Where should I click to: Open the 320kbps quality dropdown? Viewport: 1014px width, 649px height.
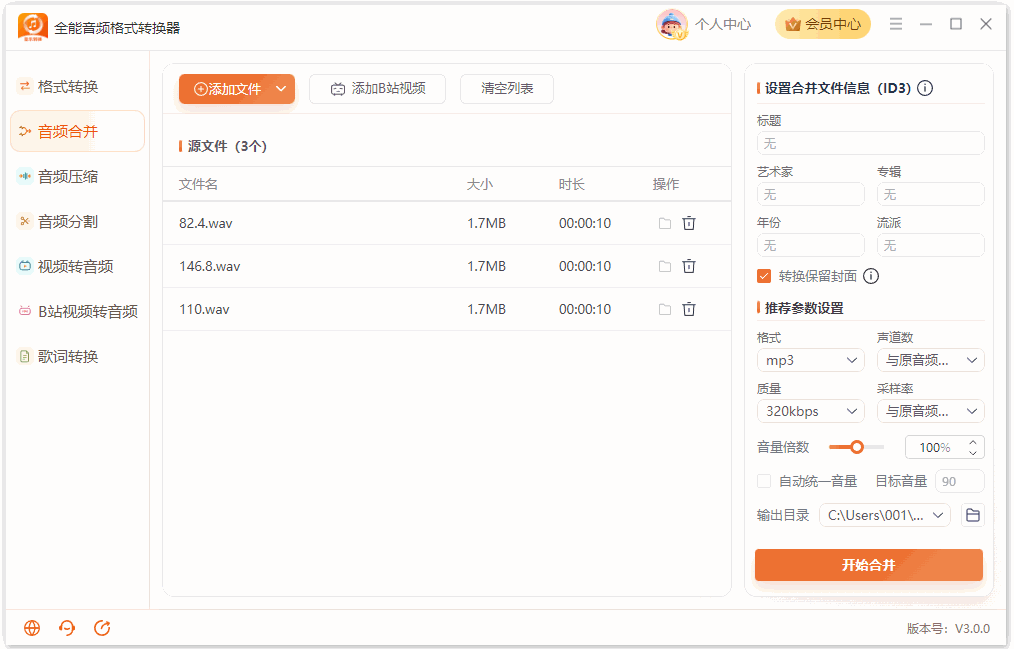pos(811,411)
